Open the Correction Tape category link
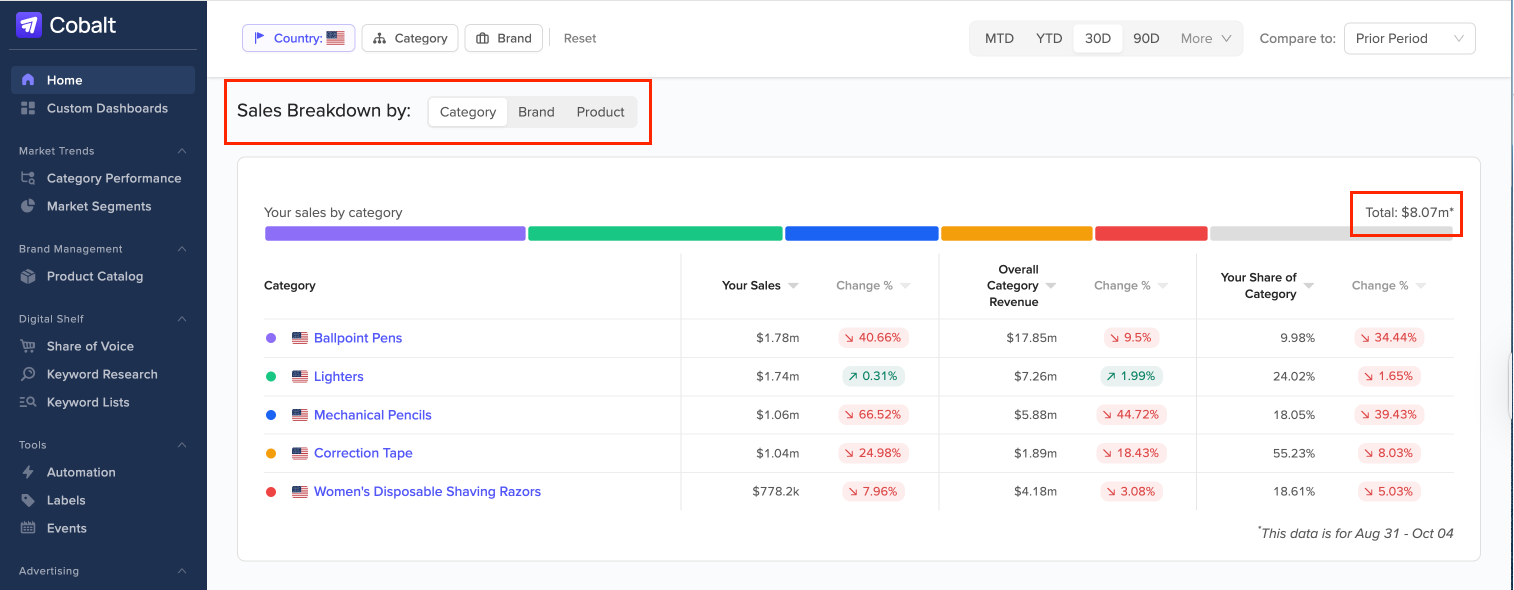The image size is (1514, 590). coord(363,453)
